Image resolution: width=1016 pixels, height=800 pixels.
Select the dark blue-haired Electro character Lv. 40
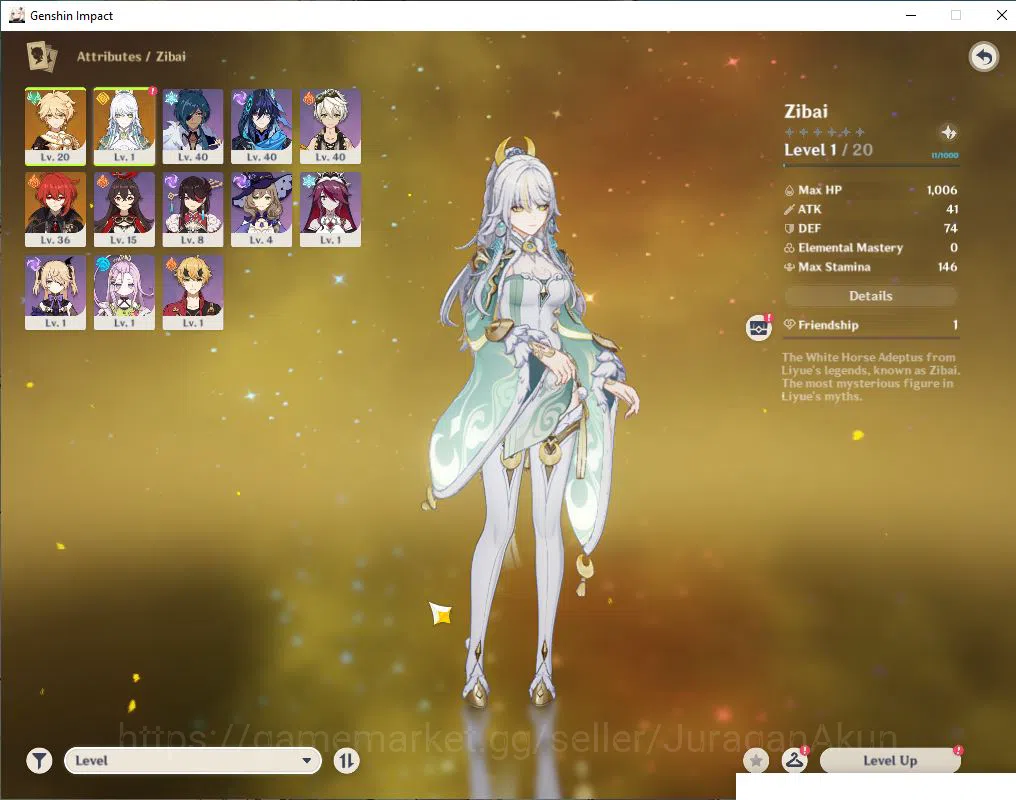pyautogui.click(x=261, y=126)
